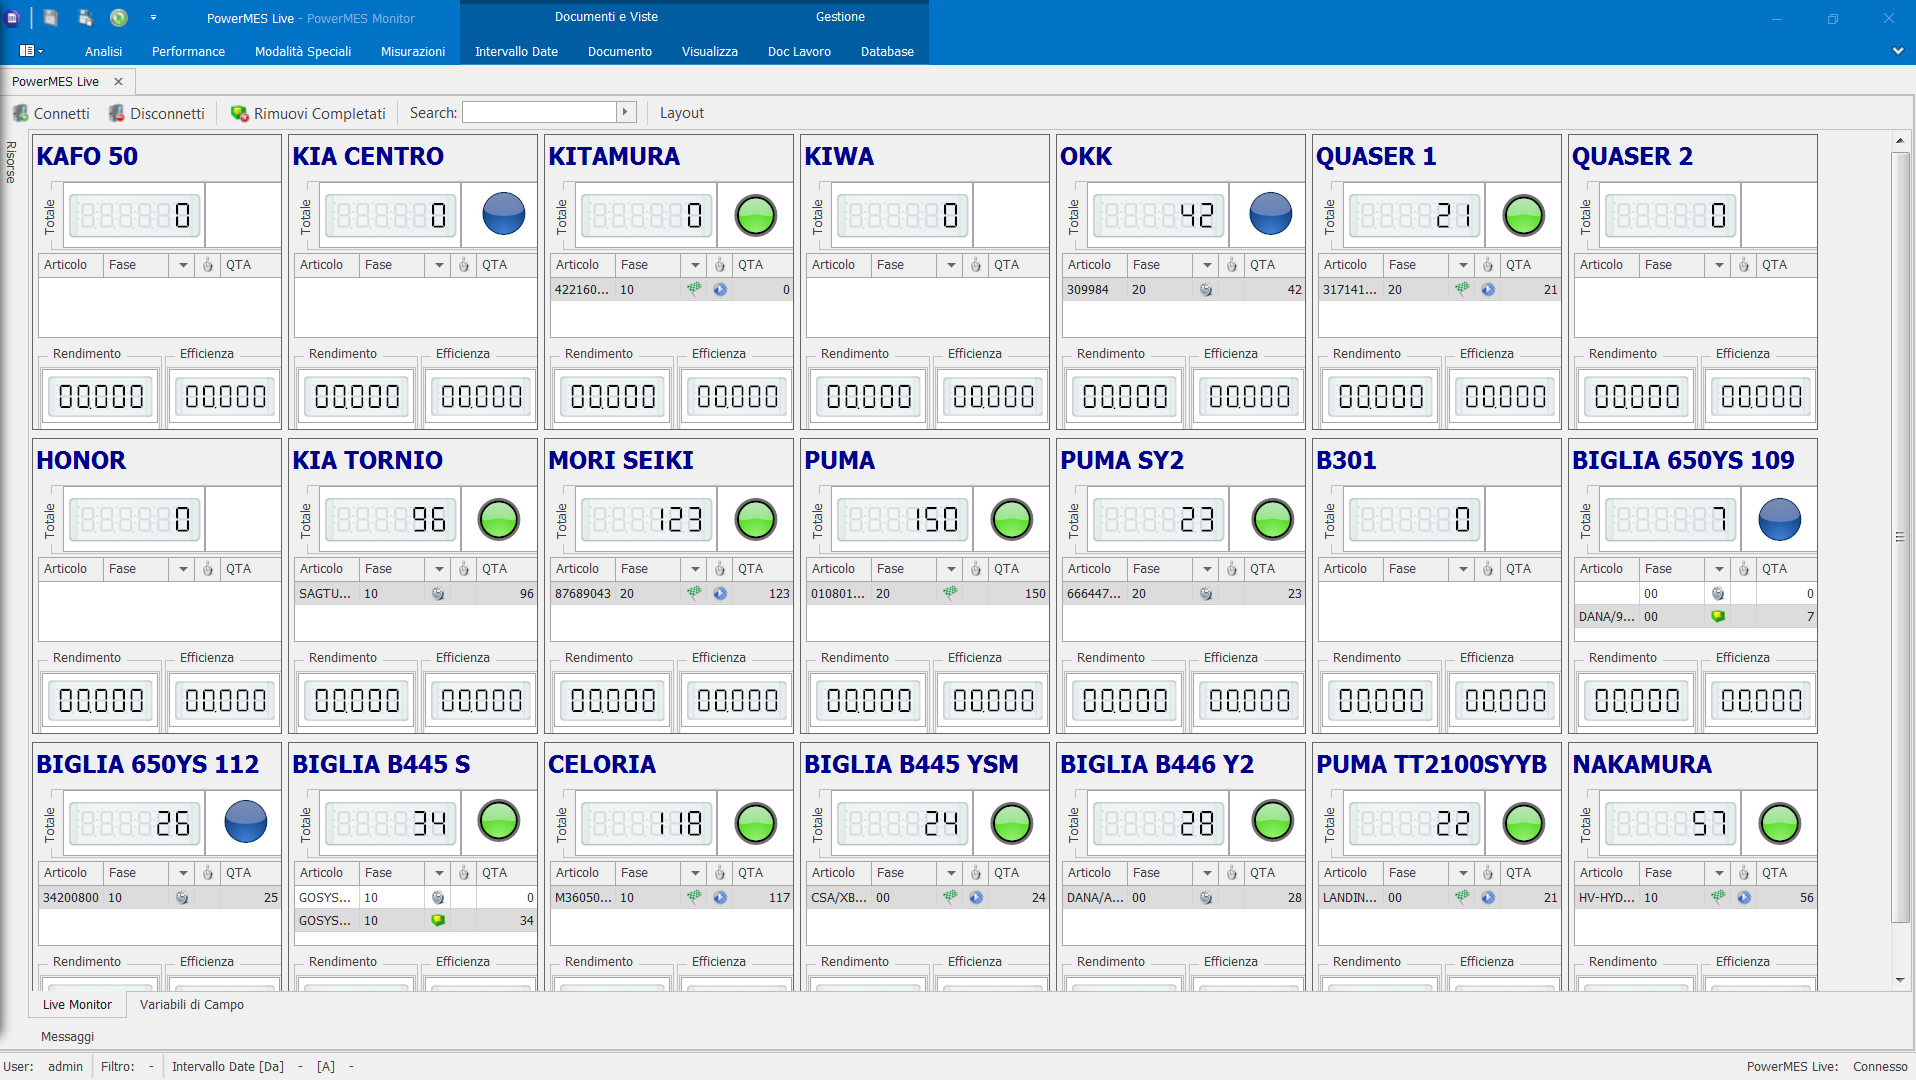Open column dropdown arrow in KIWA header
The height and width of the screenshot is (1080, 1916).
[x=951, y=265]
